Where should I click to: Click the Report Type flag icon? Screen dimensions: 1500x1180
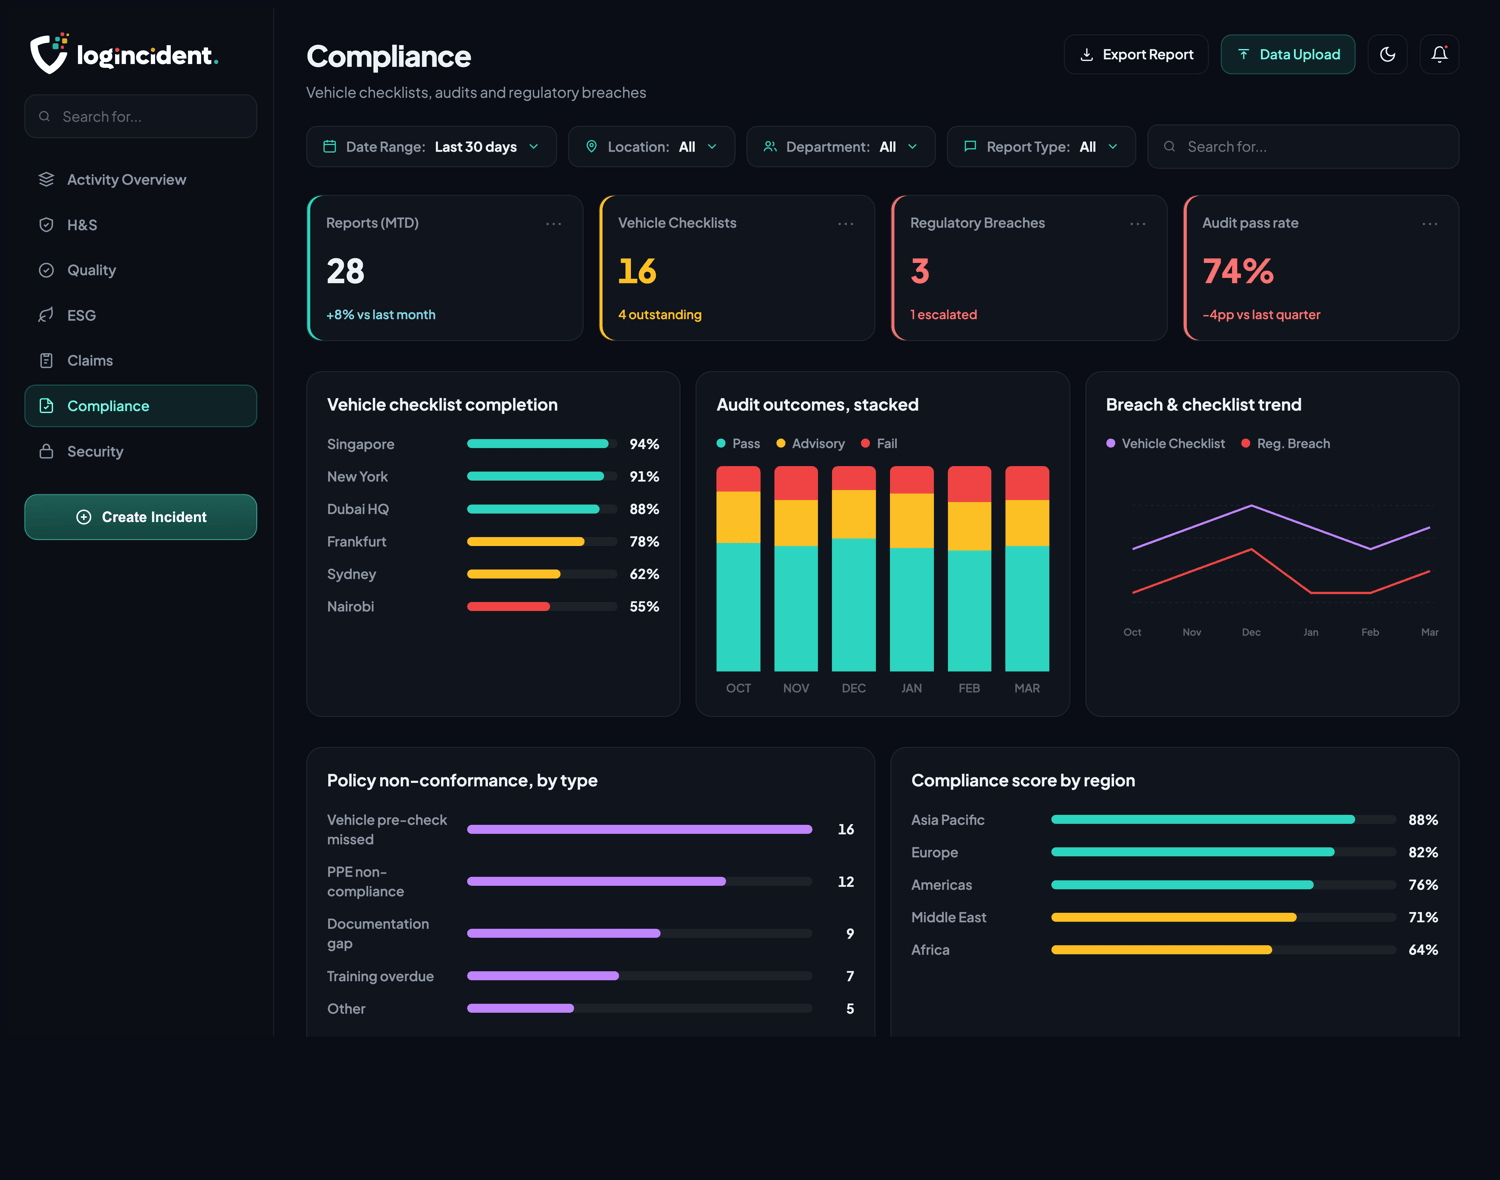click(x=970, y=147)
